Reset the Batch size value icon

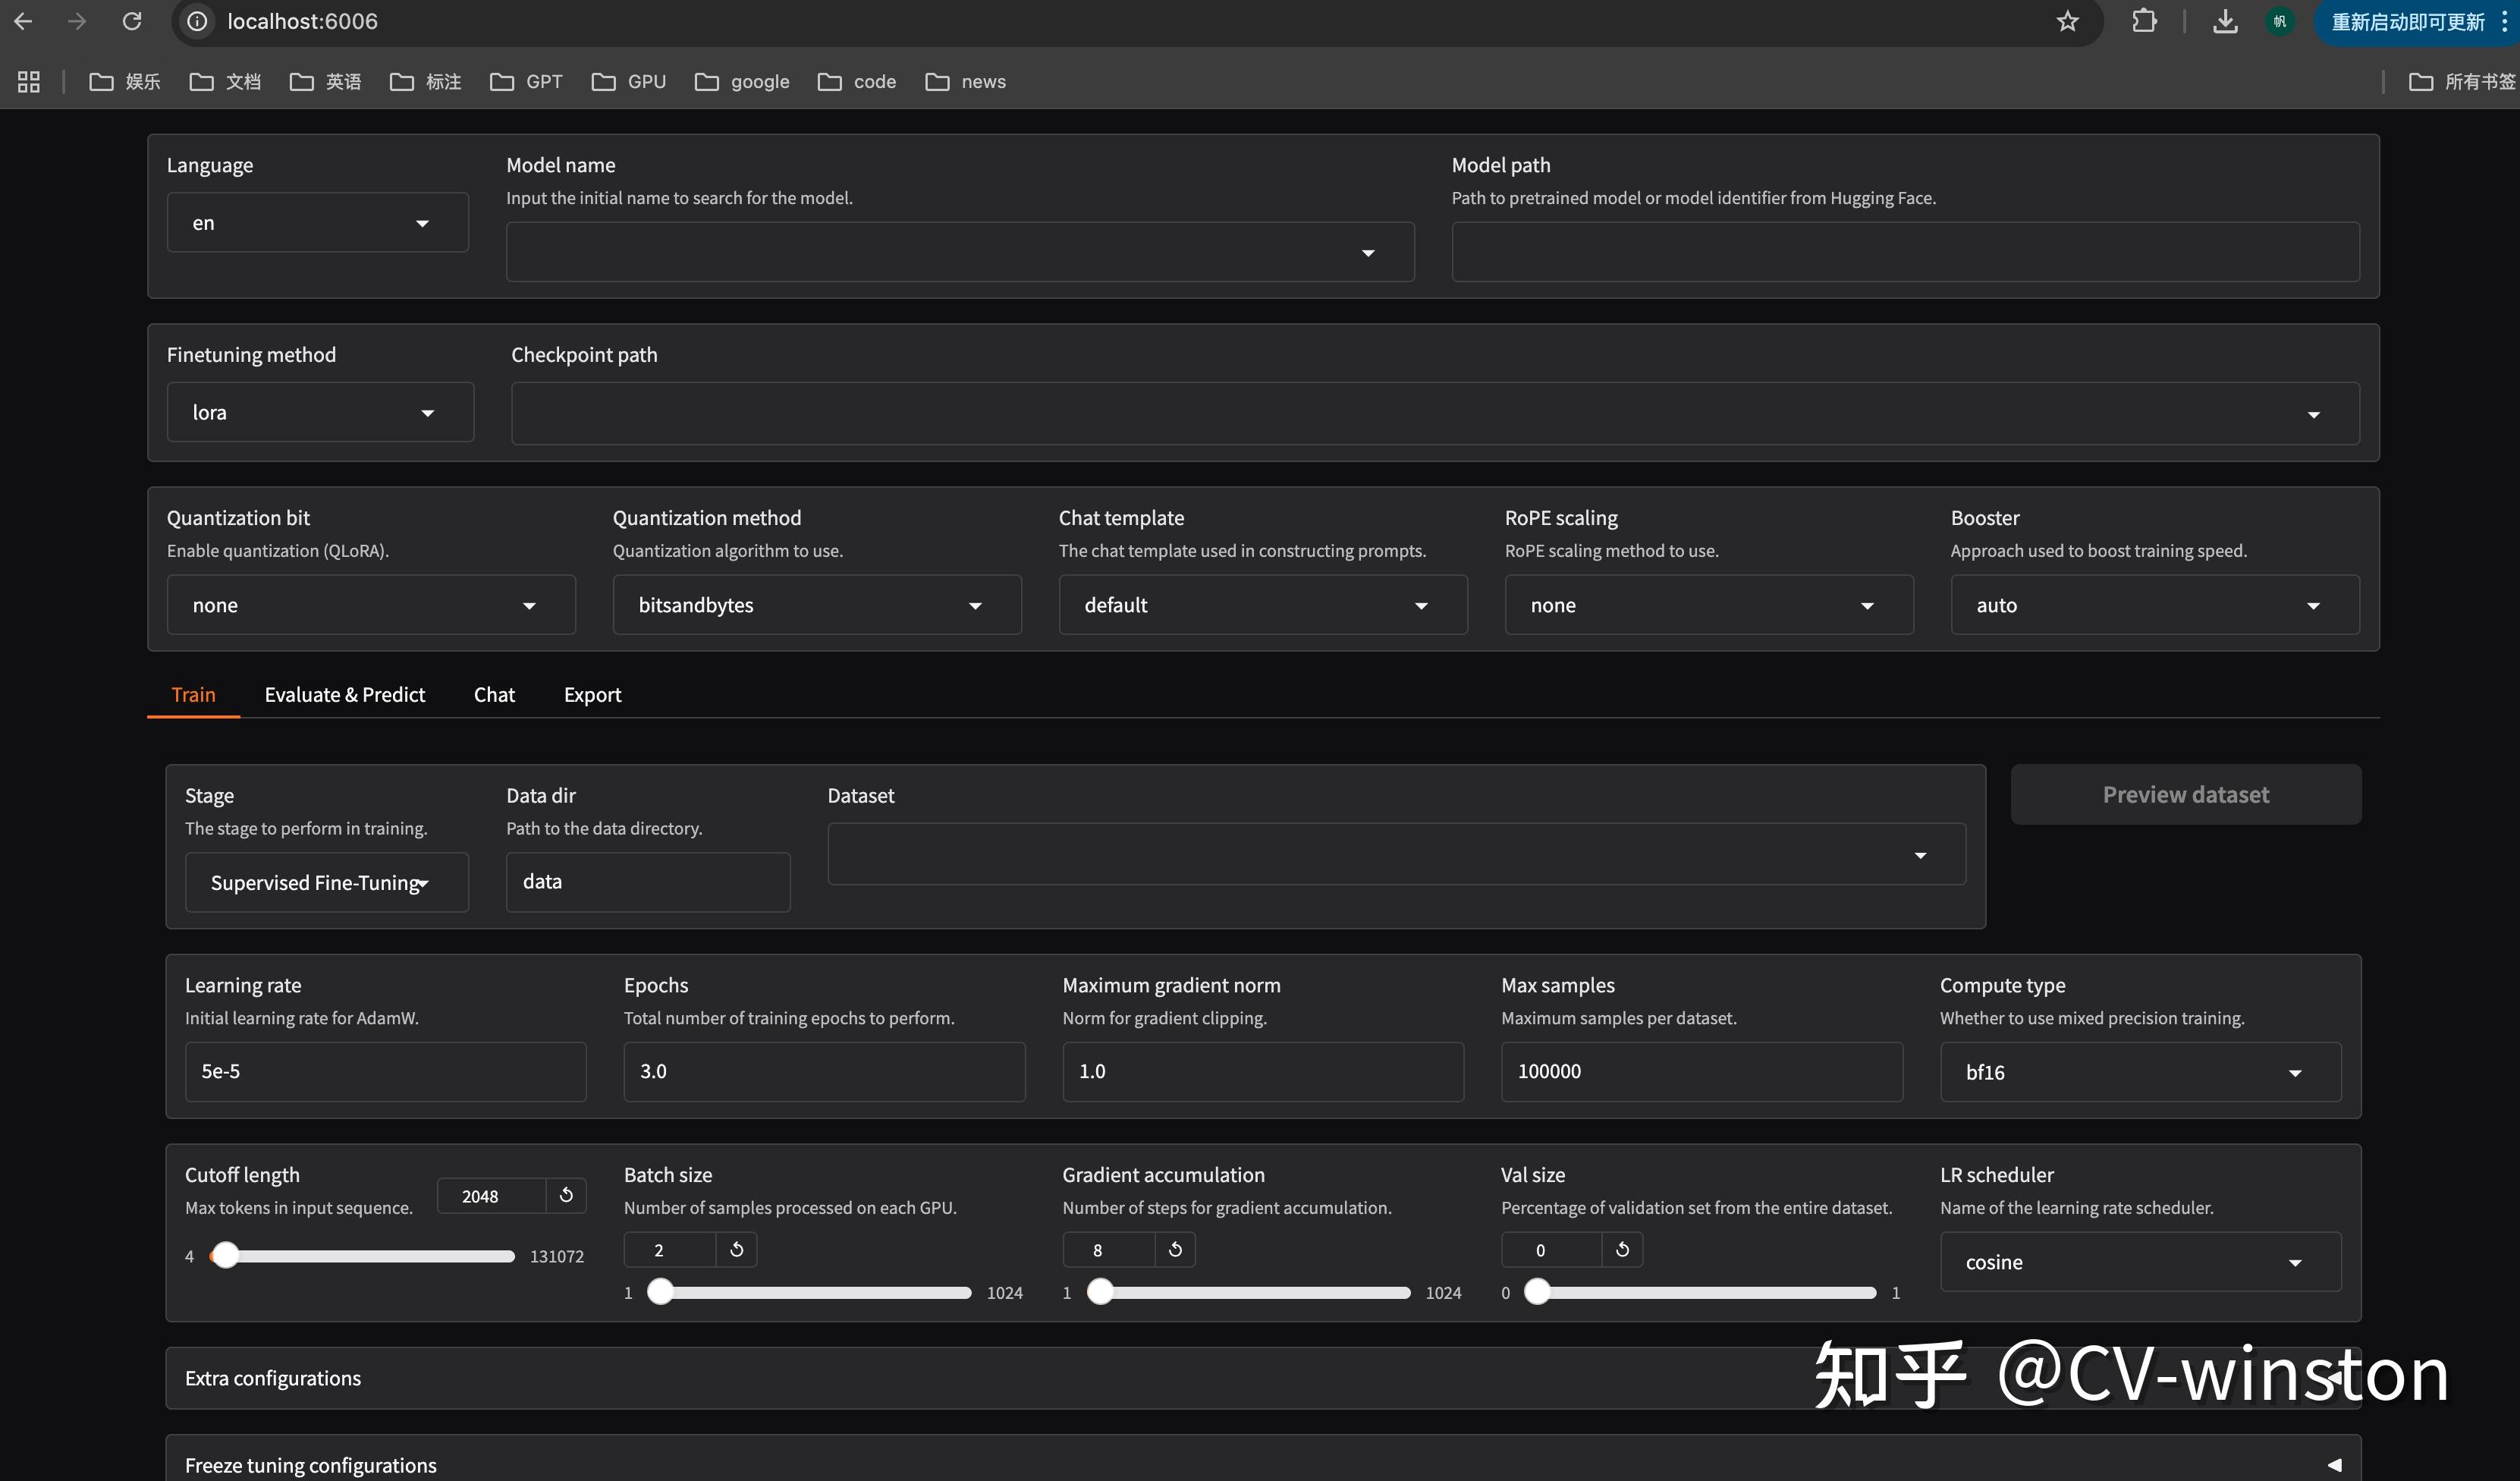(x=737, y=1249)
